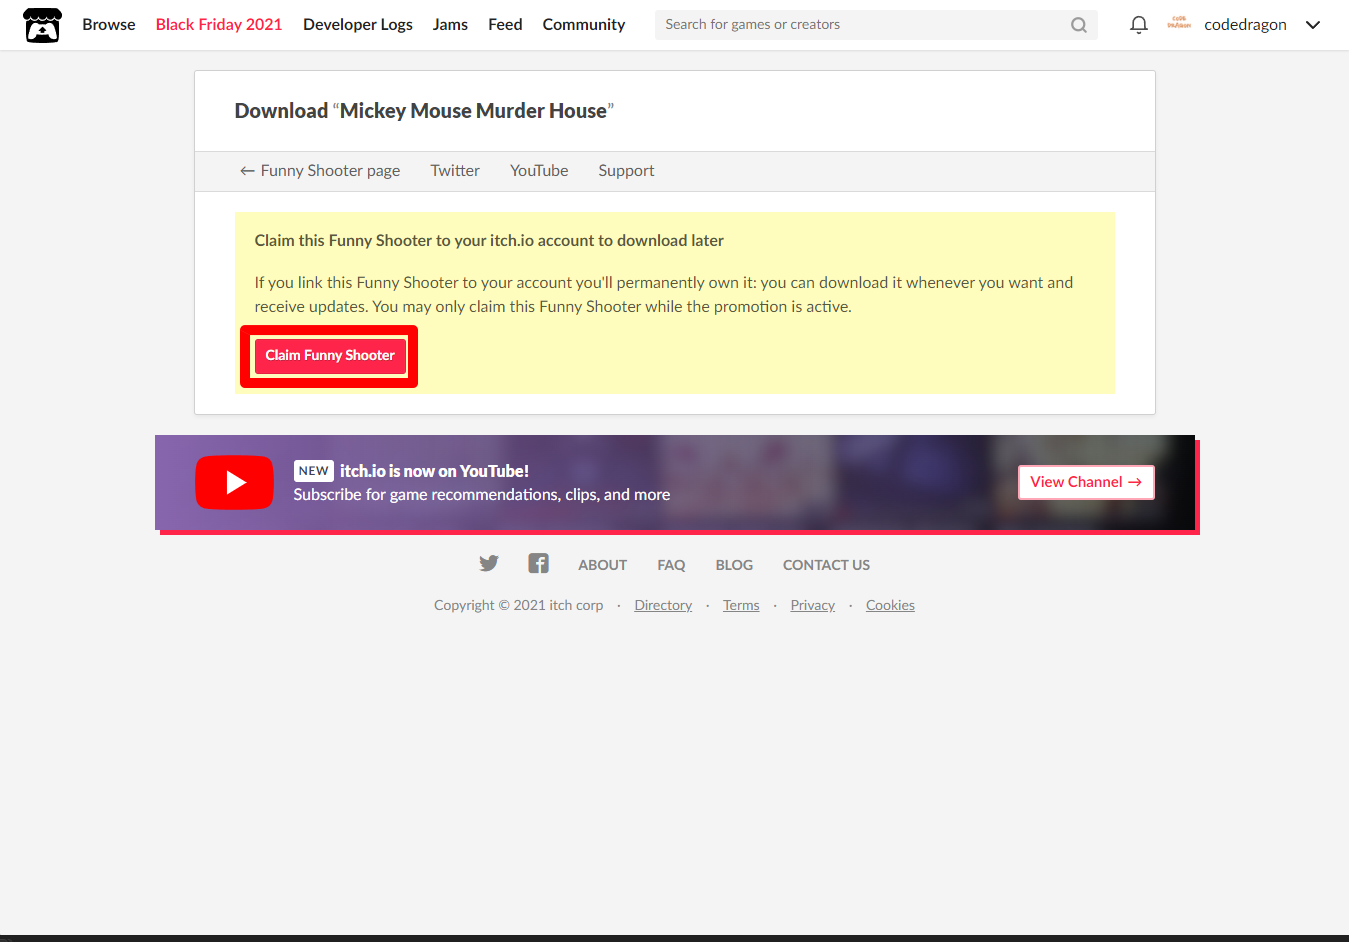Open the Cookies link
The height and width of the screenshot is (942, 1349).
(890, 605)
